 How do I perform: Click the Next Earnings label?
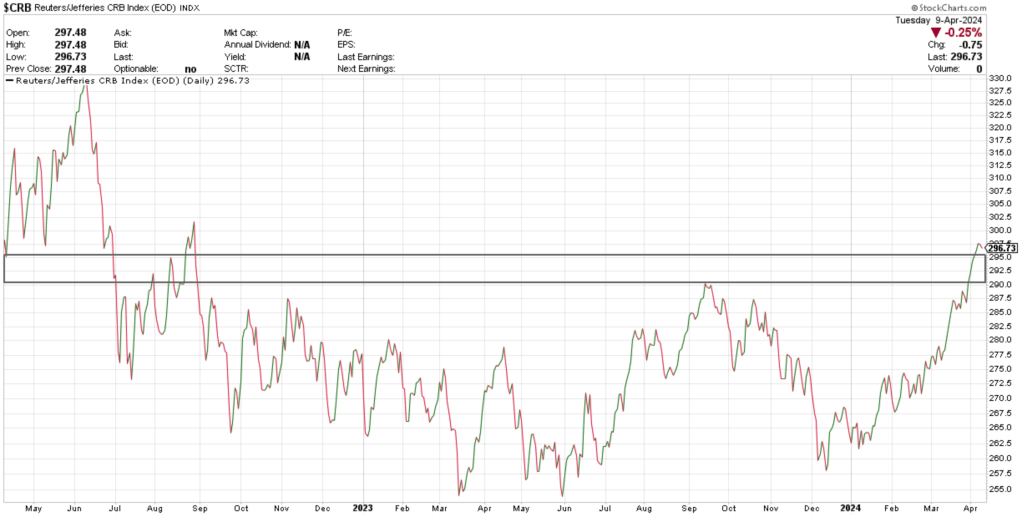pos(366,68)
